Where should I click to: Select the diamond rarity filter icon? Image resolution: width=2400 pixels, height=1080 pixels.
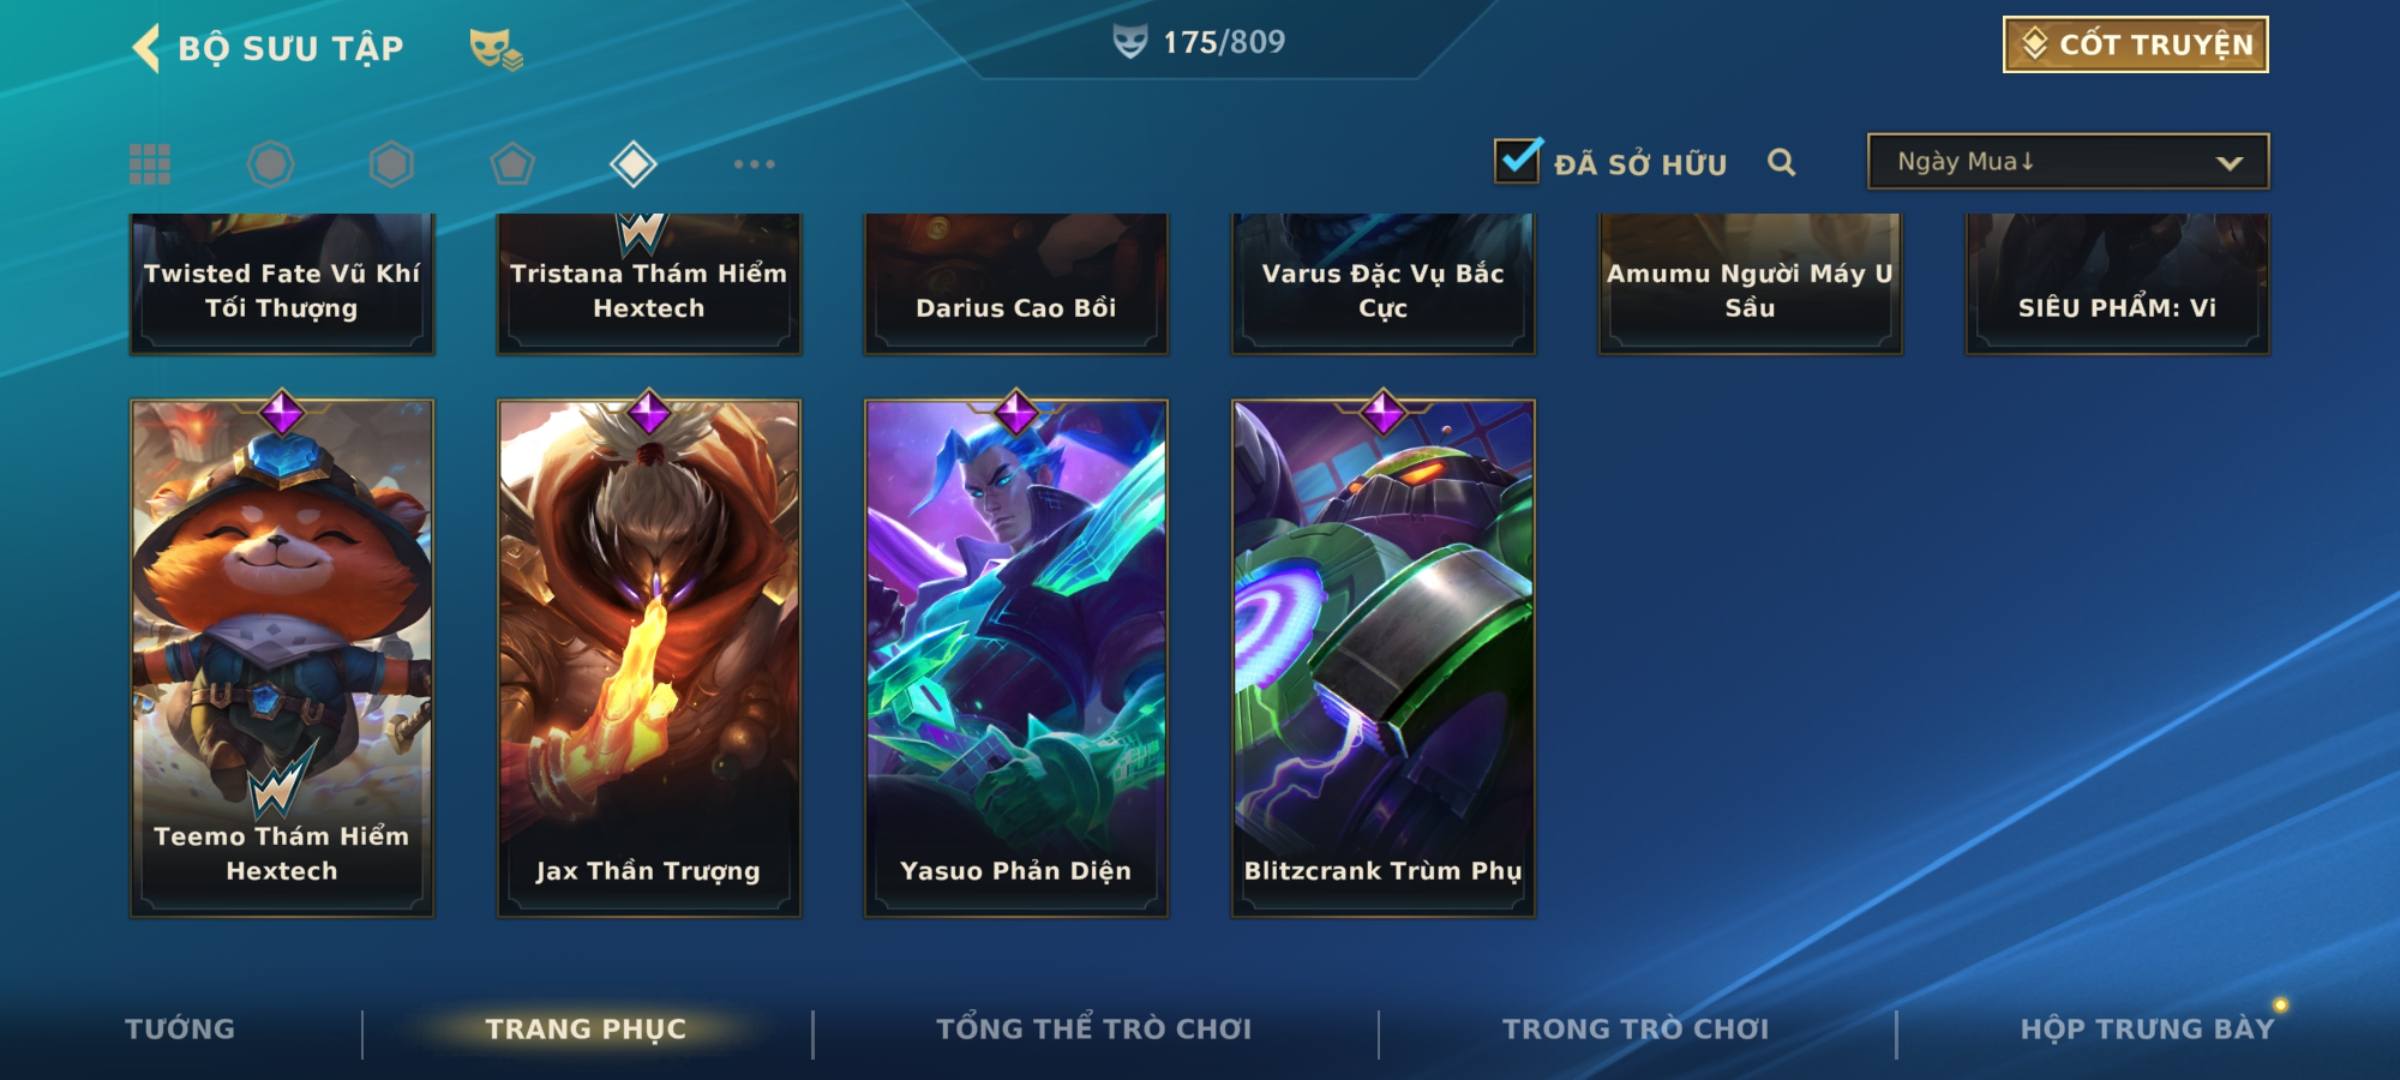pos(633,164)
